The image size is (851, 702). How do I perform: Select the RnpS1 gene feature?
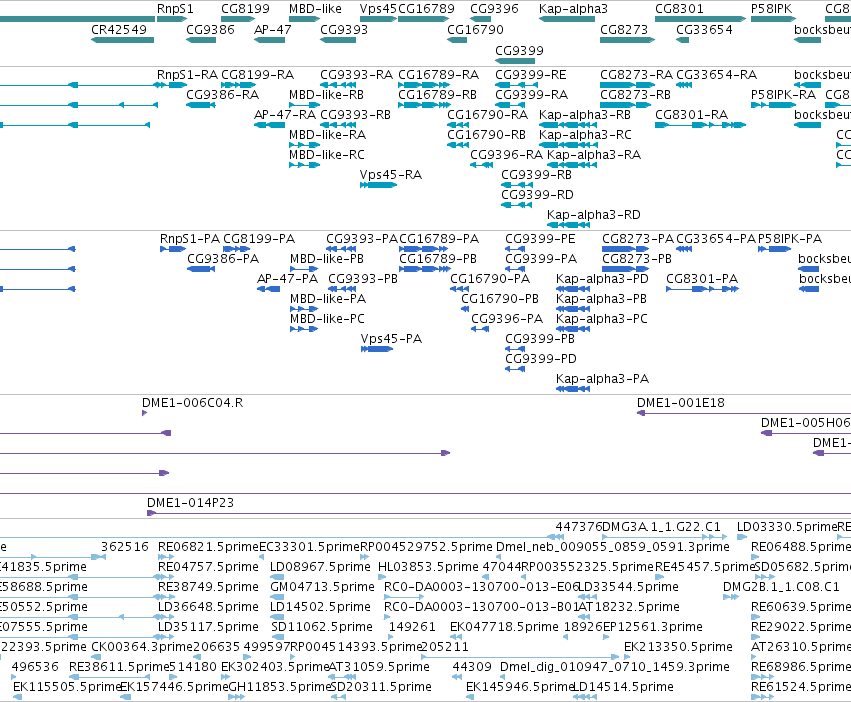pos(172,19)
